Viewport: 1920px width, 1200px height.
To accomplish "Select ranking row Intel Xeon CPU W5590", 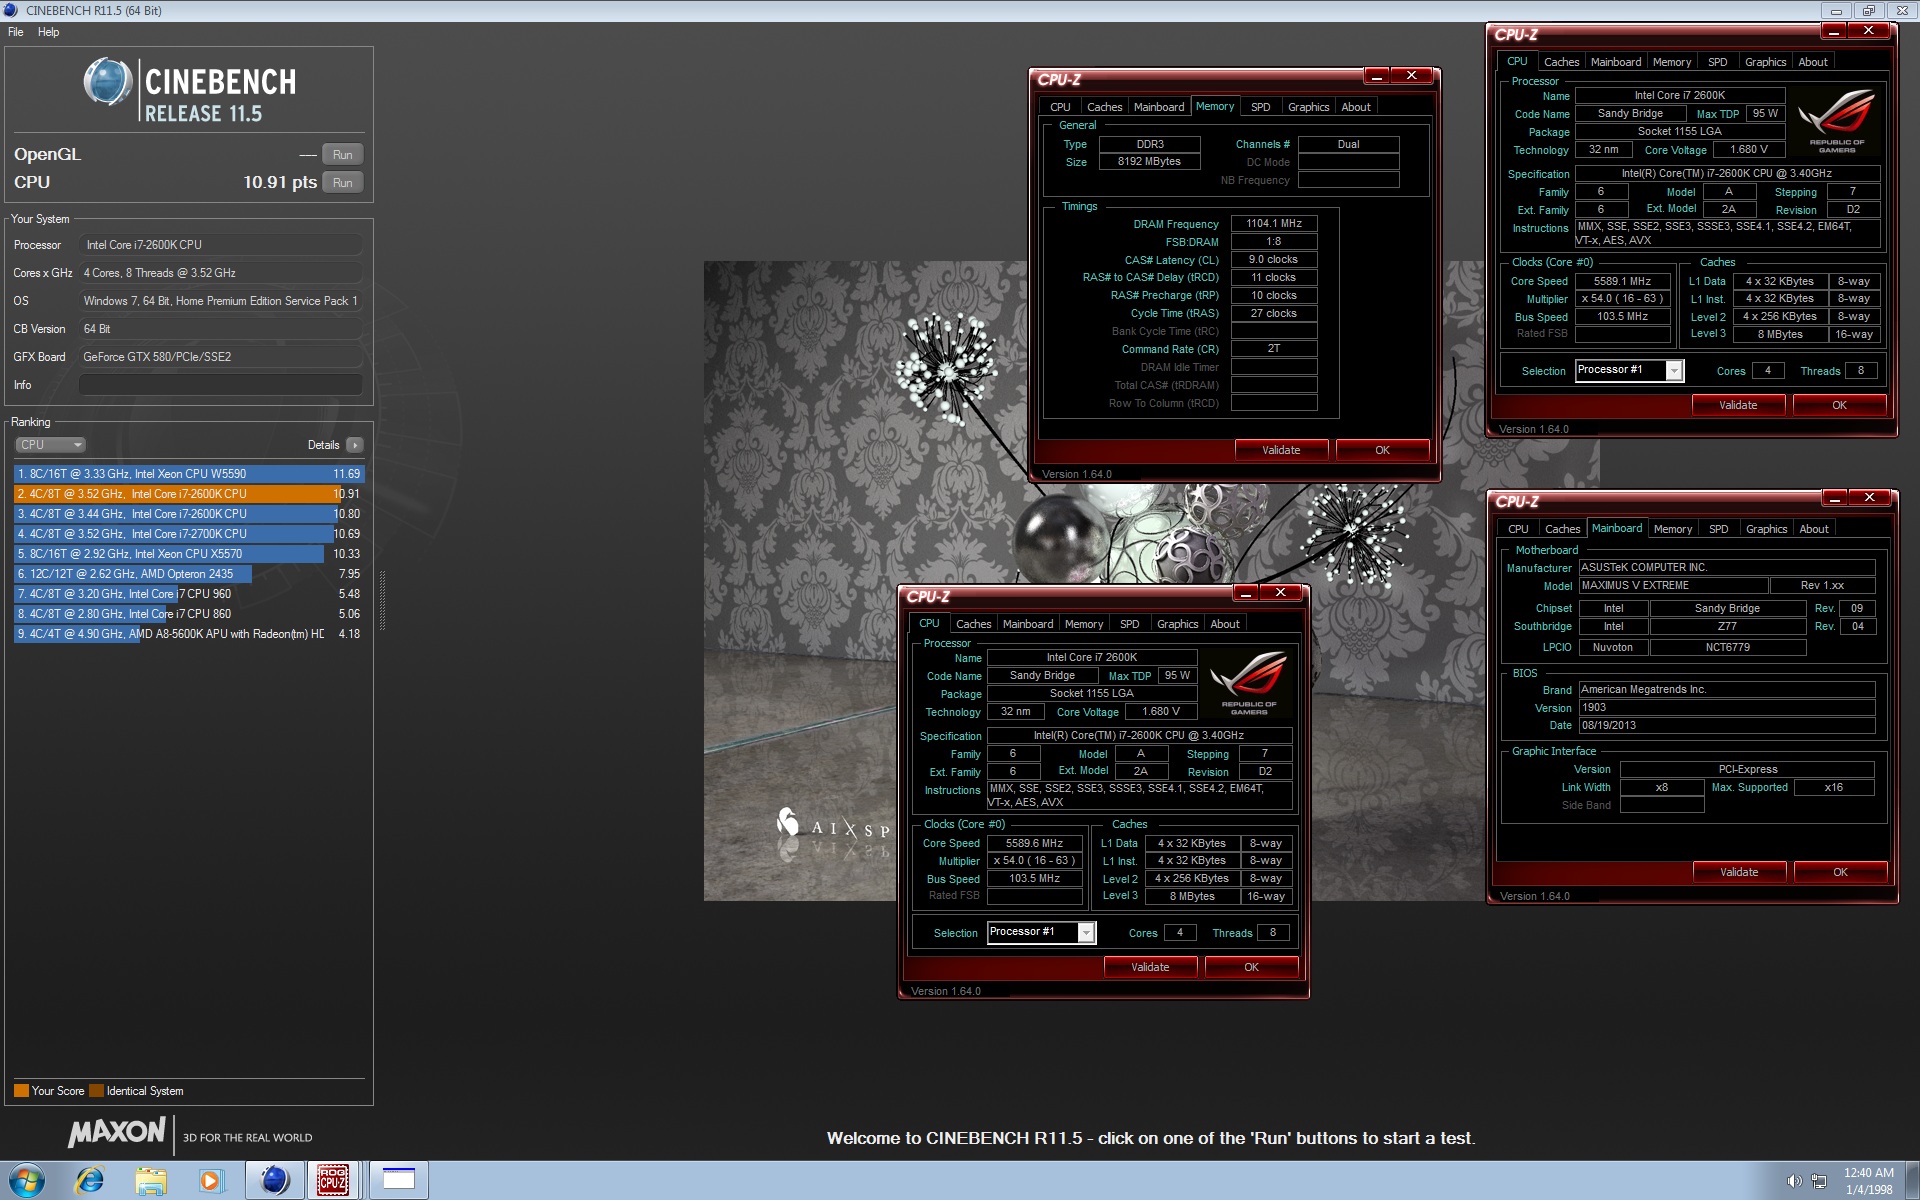I will (189, 474).
